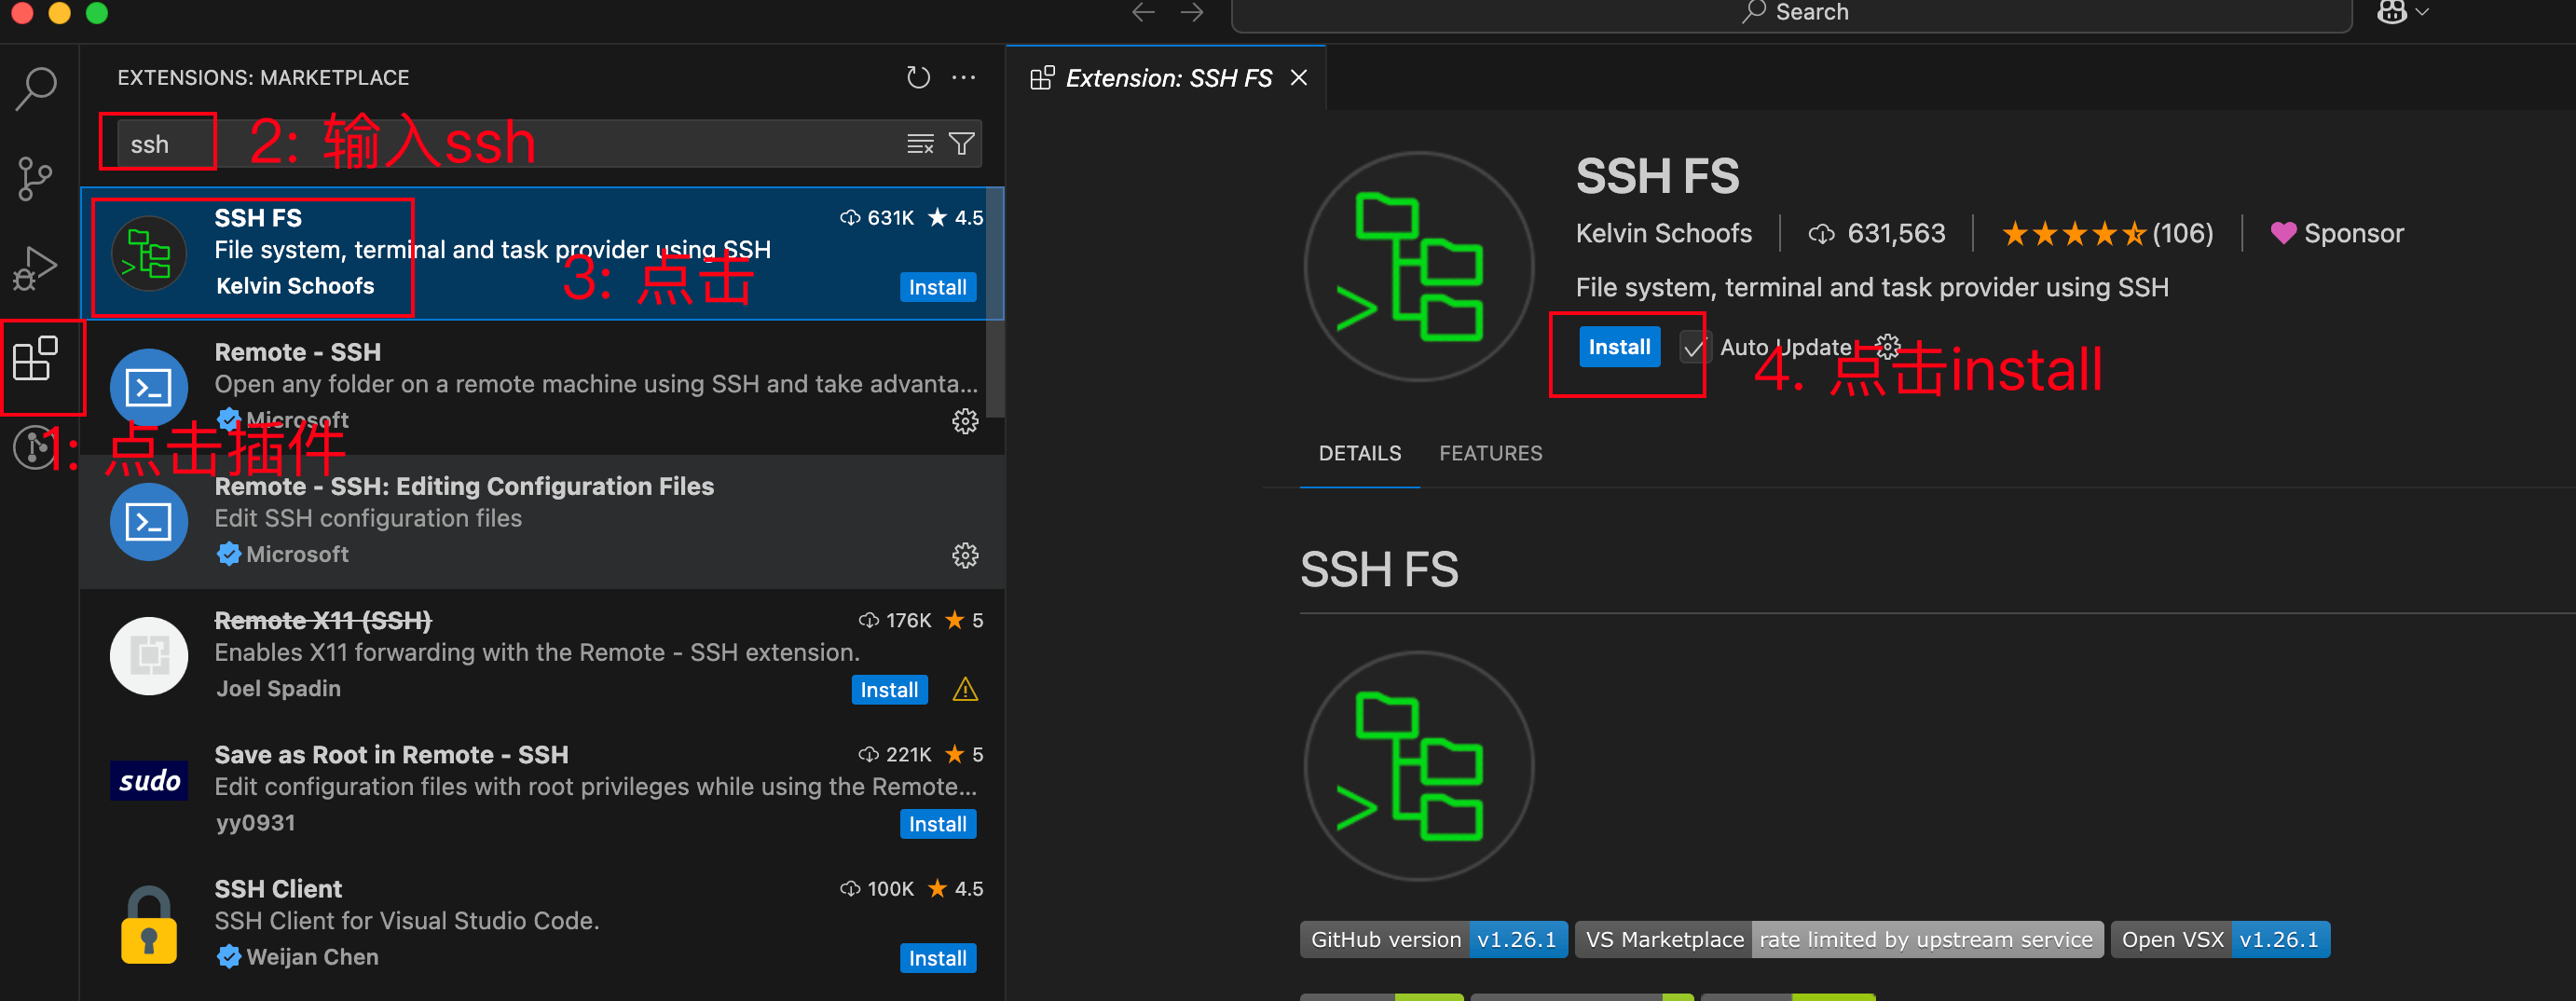Switch to the Extension: SSH FS tab

click(x=1168, y=78)
